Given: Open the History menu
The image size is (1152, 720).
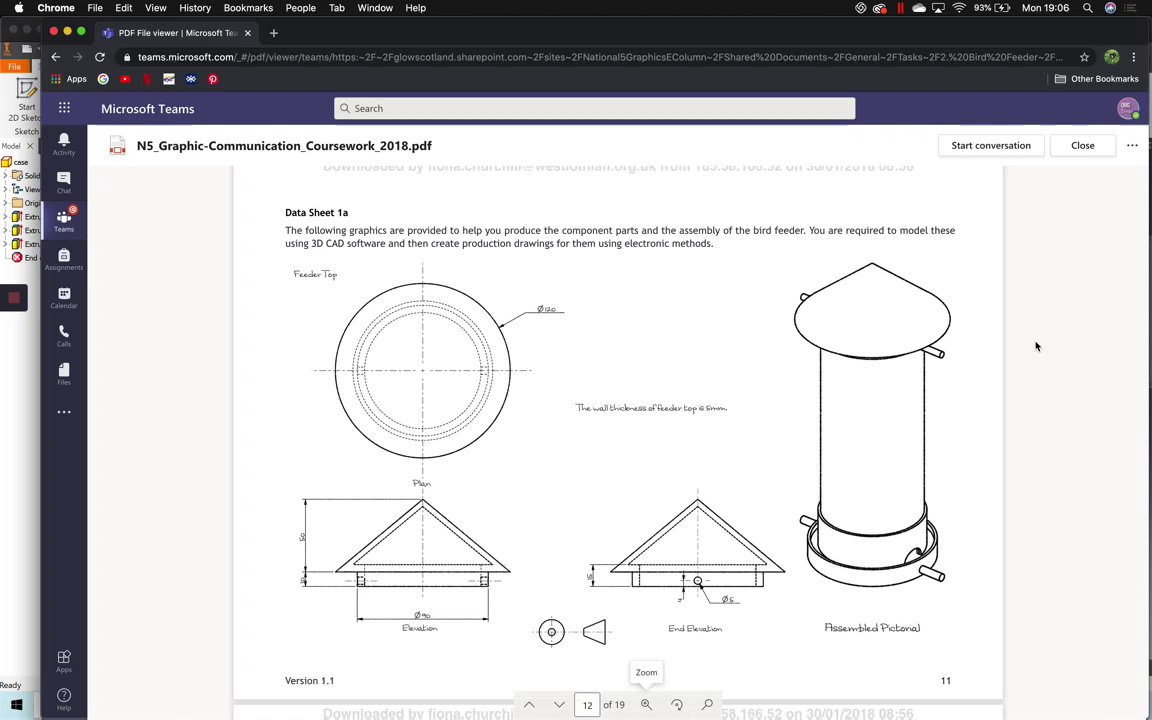Looking at the screenshot, I should 195,8.
